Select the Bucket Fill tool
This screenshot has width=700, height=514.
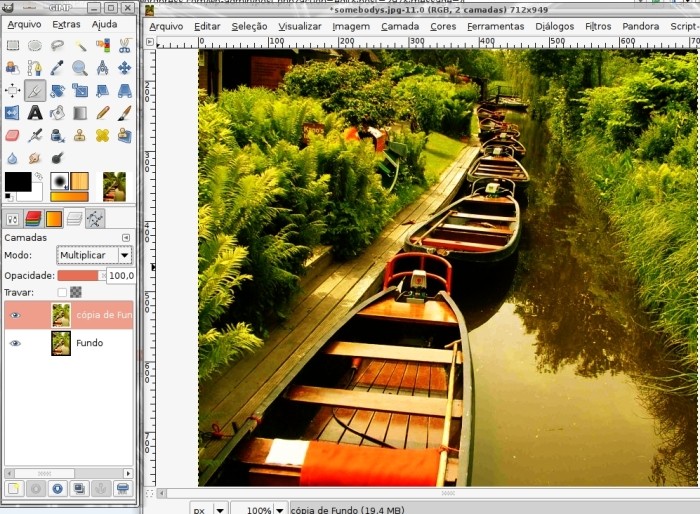tap(57, 113)
